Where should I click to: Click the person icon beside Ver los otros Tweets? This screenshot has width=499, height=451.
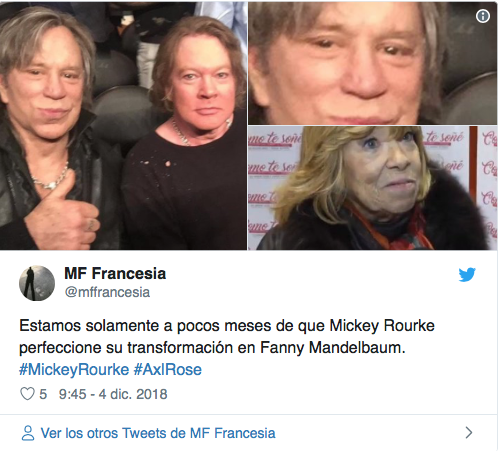point(28,433)
